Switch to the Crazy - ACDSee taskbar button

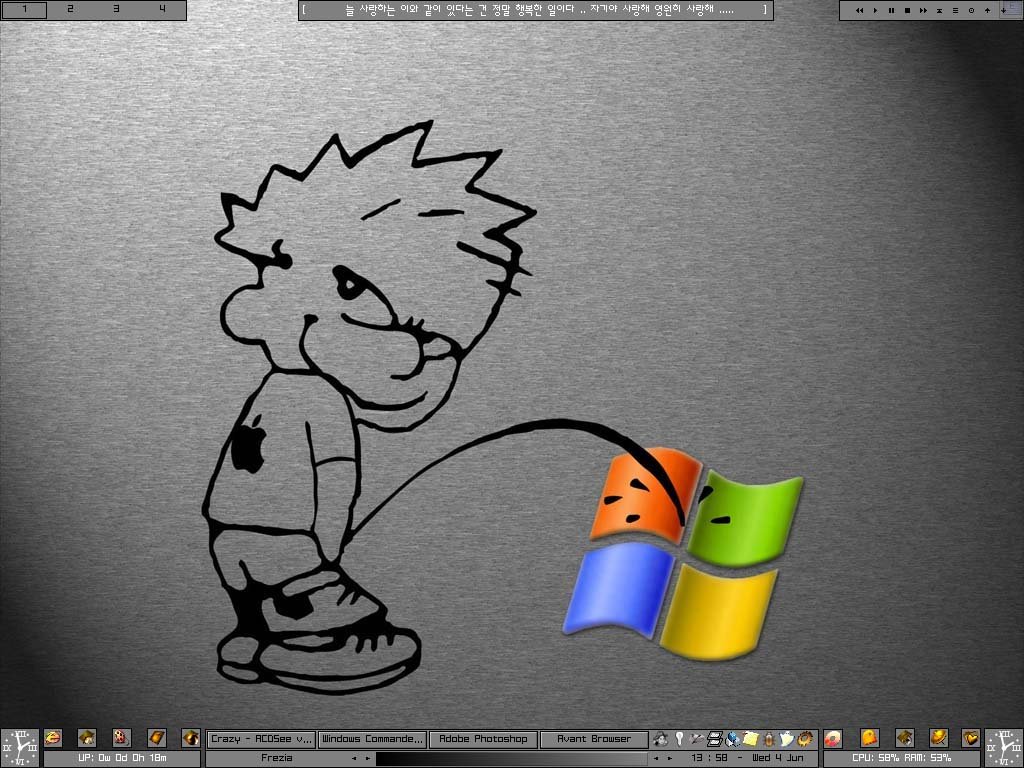click(x=261, y=739)
